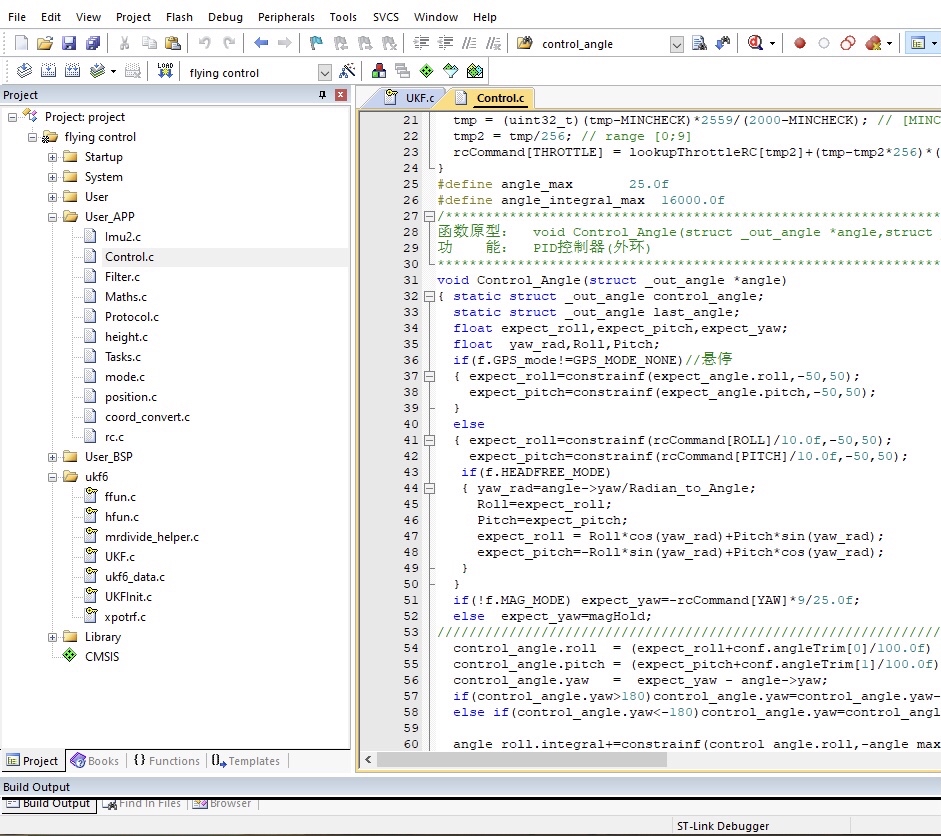Image resolution: width=941 pixels, height=836 pixels.
Task: Click the editor scroll left arrow
Action: point(368,760)
